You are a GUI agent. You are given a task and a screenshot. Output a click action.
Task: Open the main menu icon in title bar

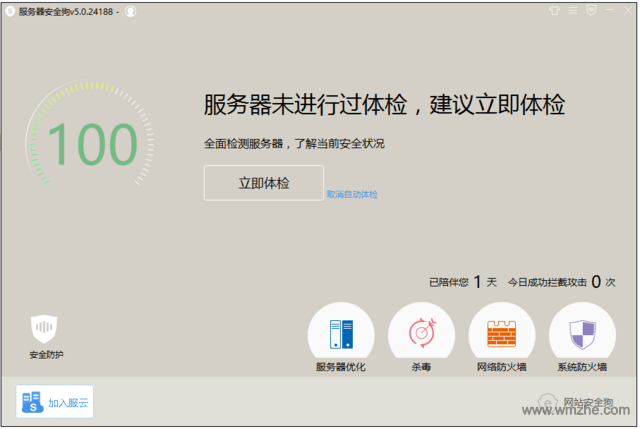tap(573, 10)
